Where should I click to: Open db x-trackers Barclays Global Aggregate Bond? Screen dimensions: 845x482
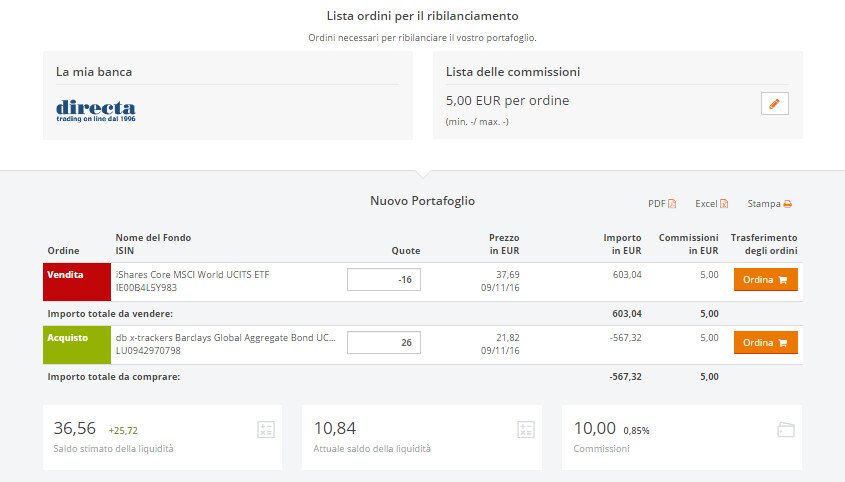225,337
